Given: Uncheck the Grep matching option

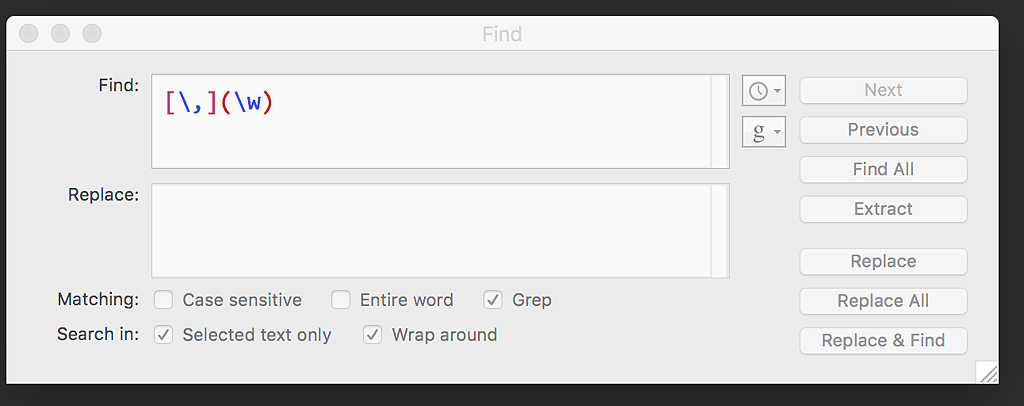Looking at the screenshot, I should [x=493, y=300].
